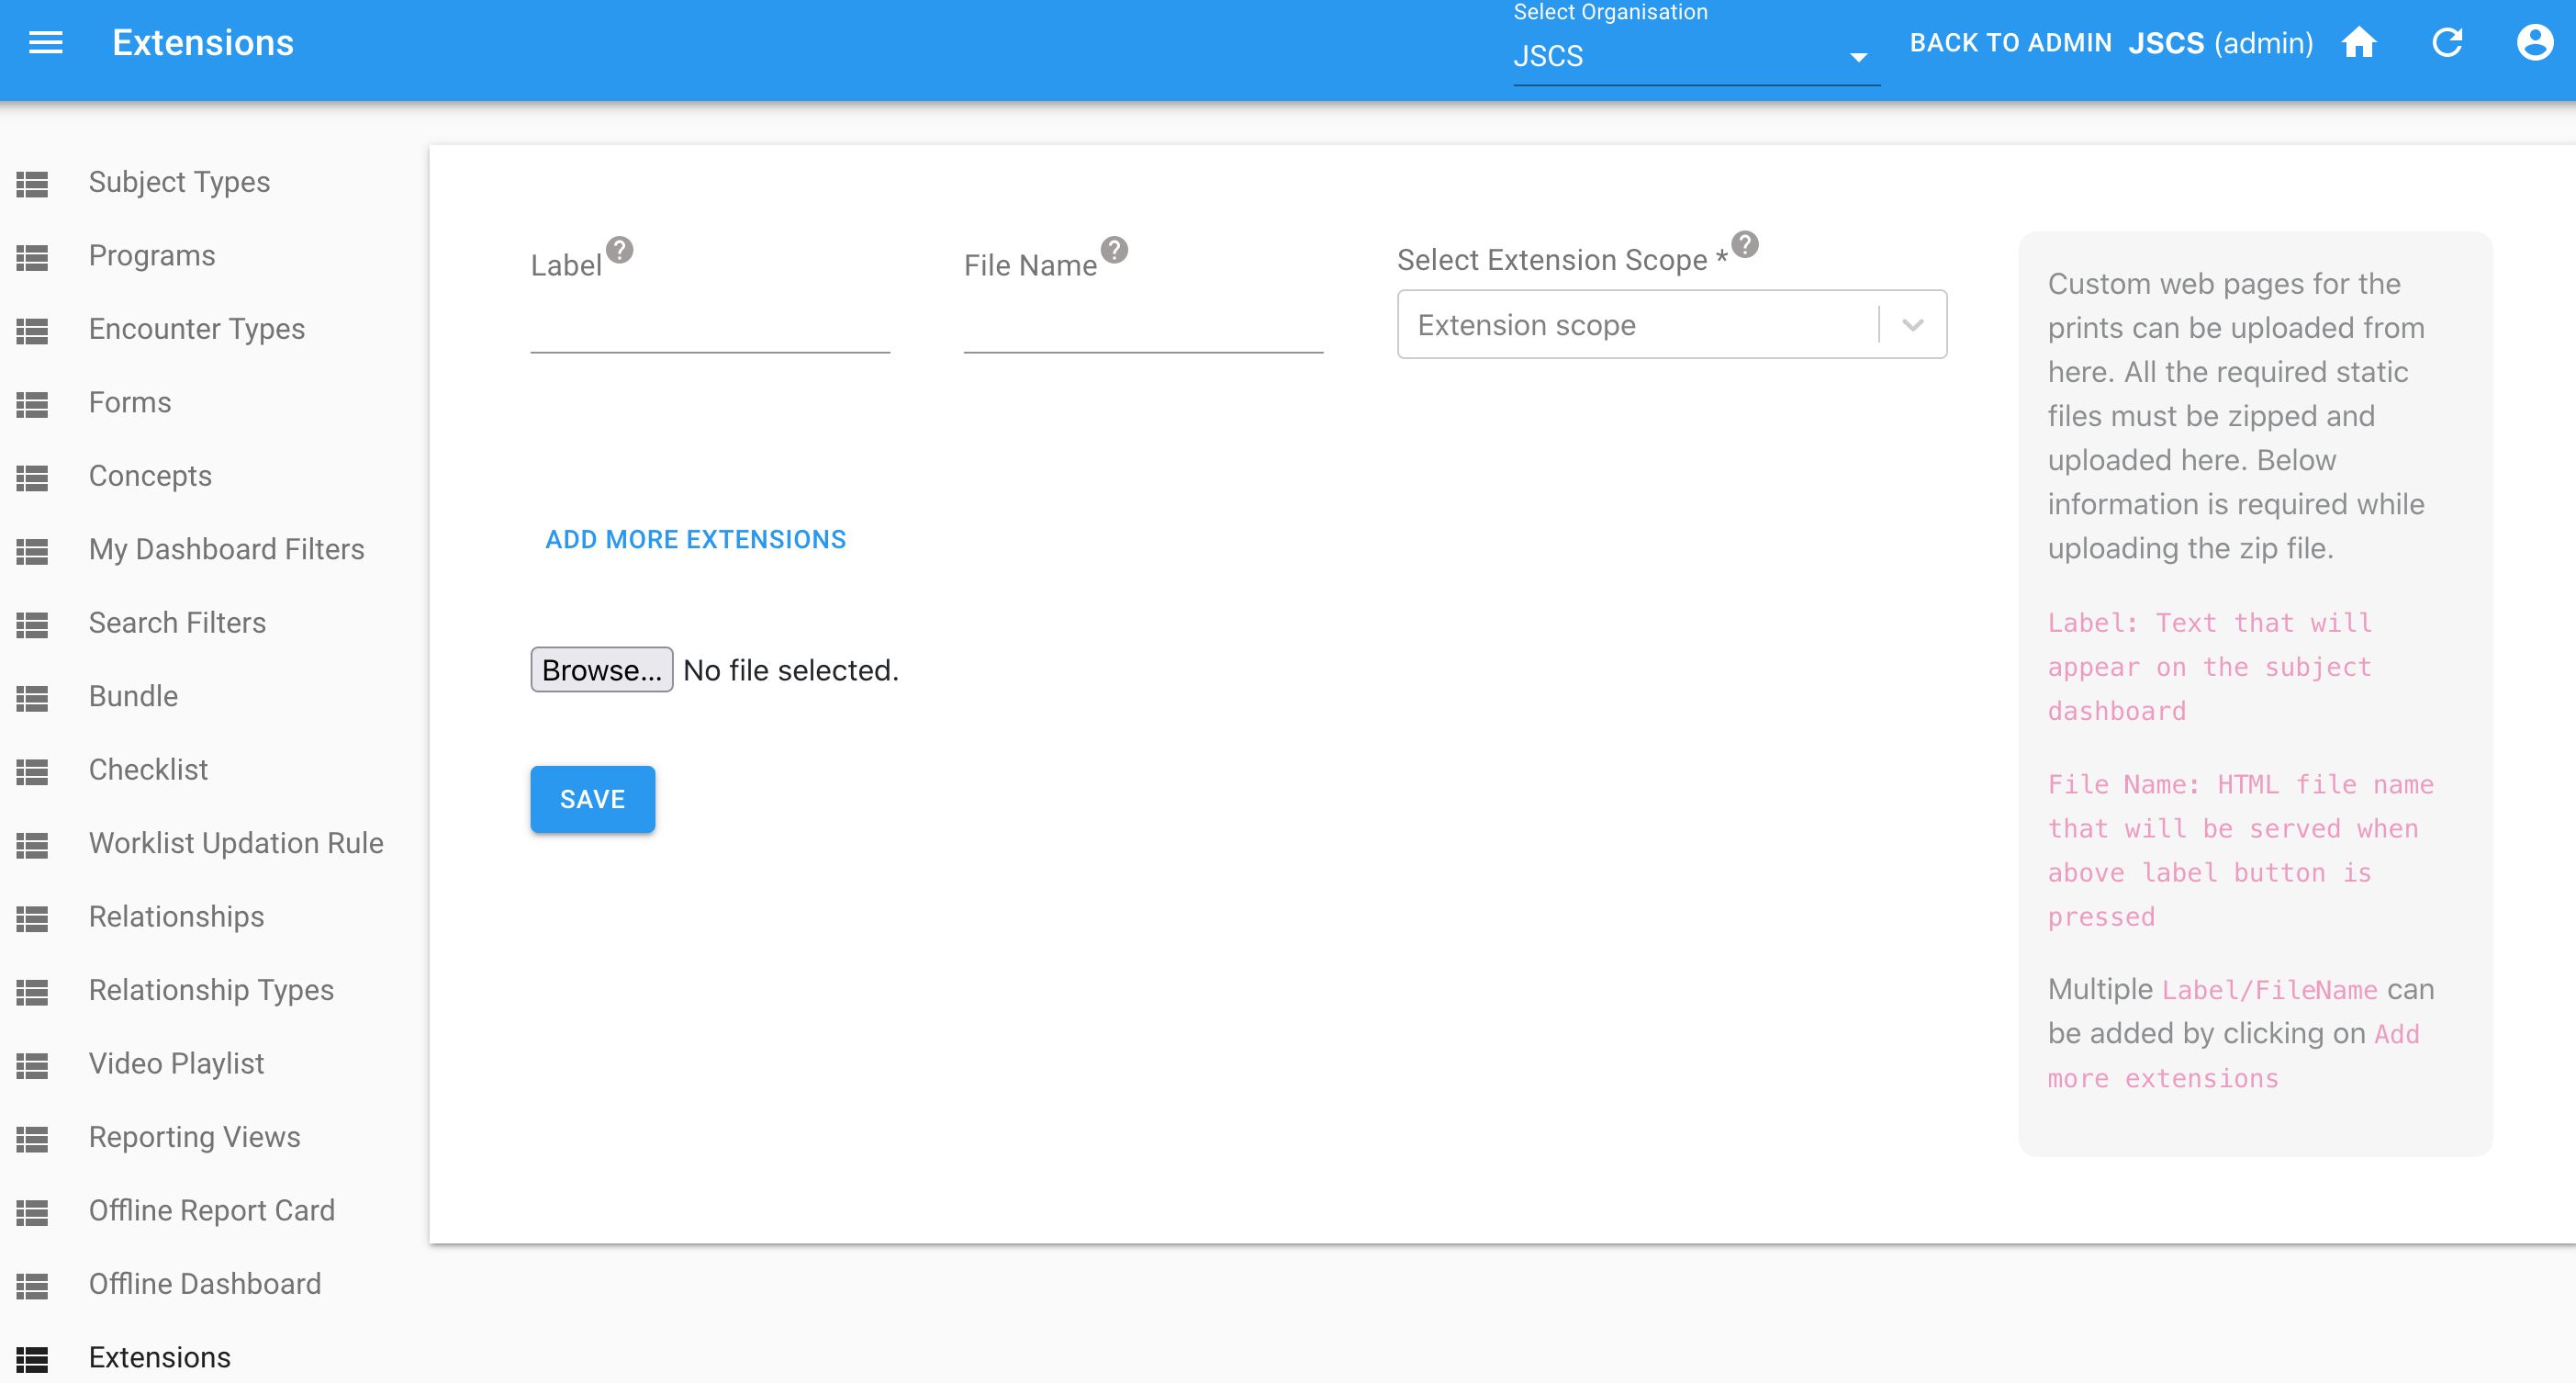2576x1383 pixels.
Task: Click help icon next to File Name
Action: pos(1114,249)
